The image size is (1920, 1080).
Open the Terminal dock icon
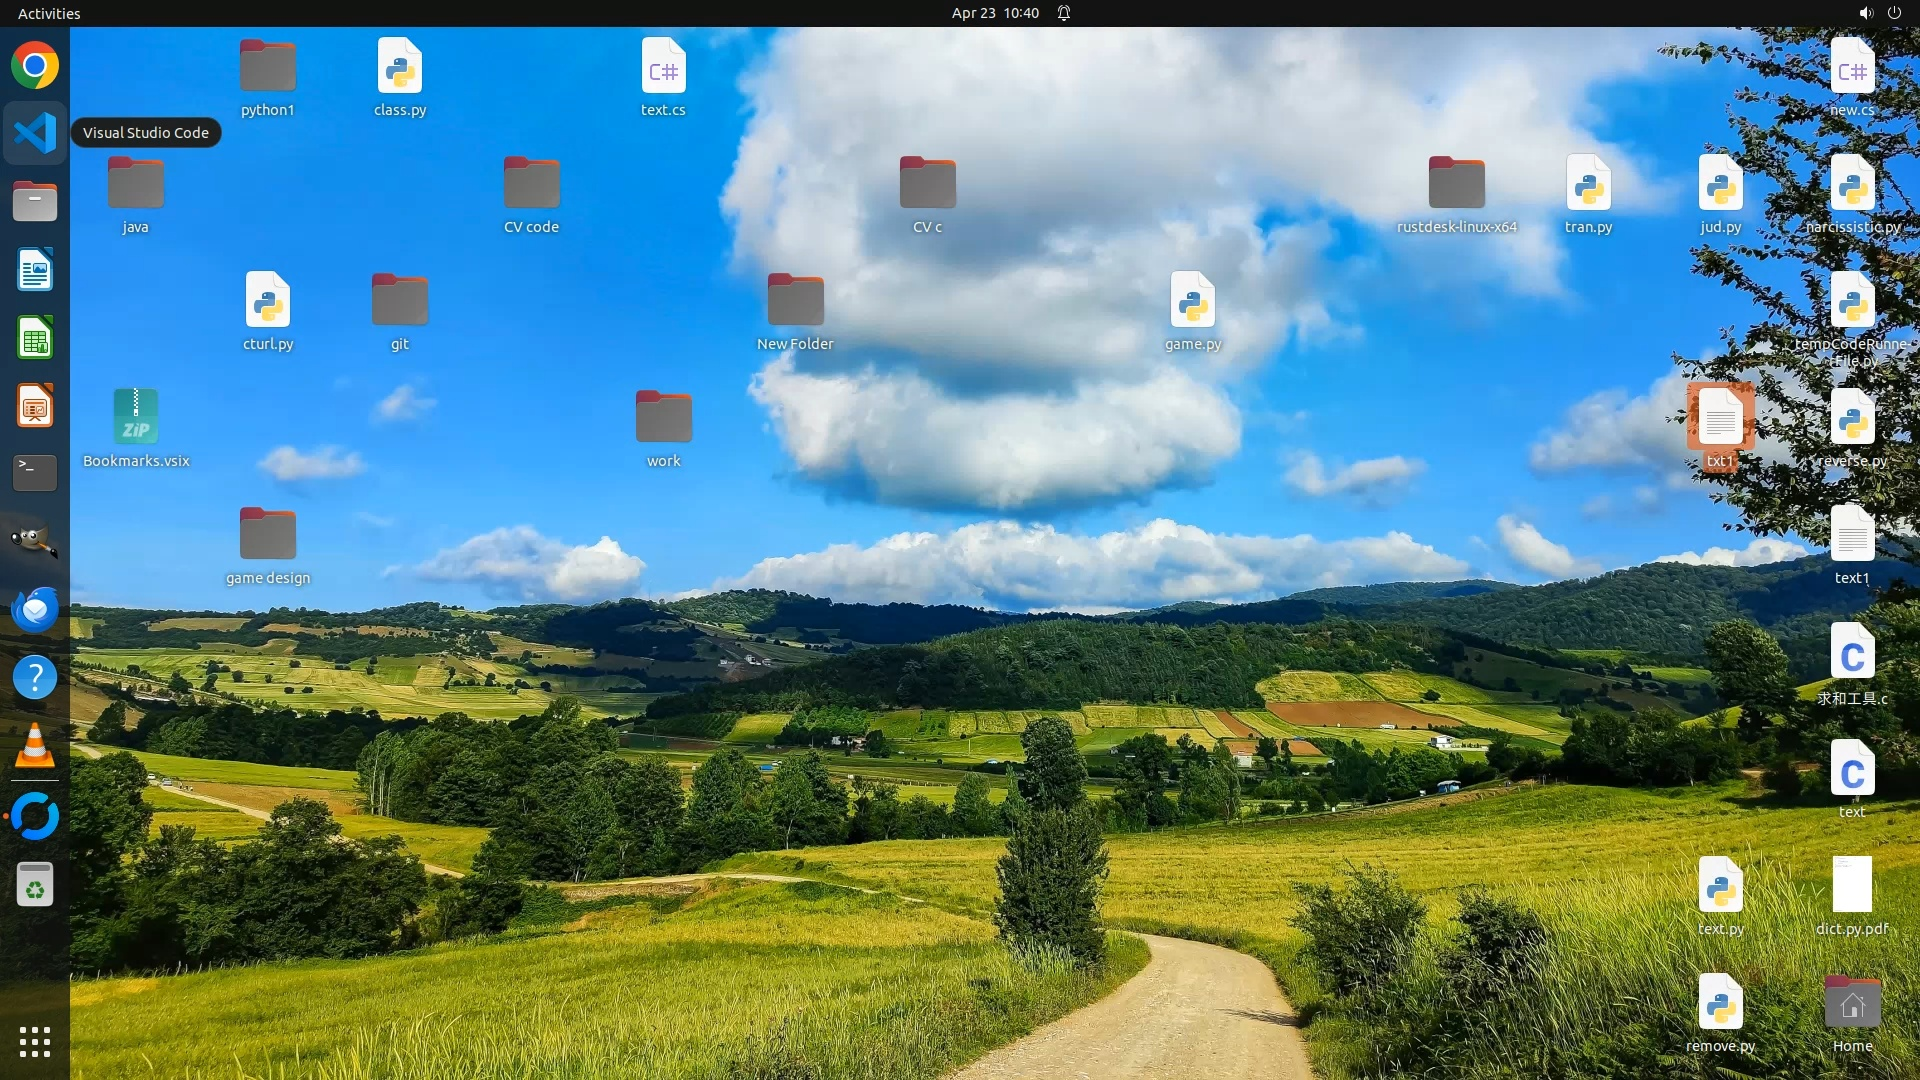tap(35, 473)
